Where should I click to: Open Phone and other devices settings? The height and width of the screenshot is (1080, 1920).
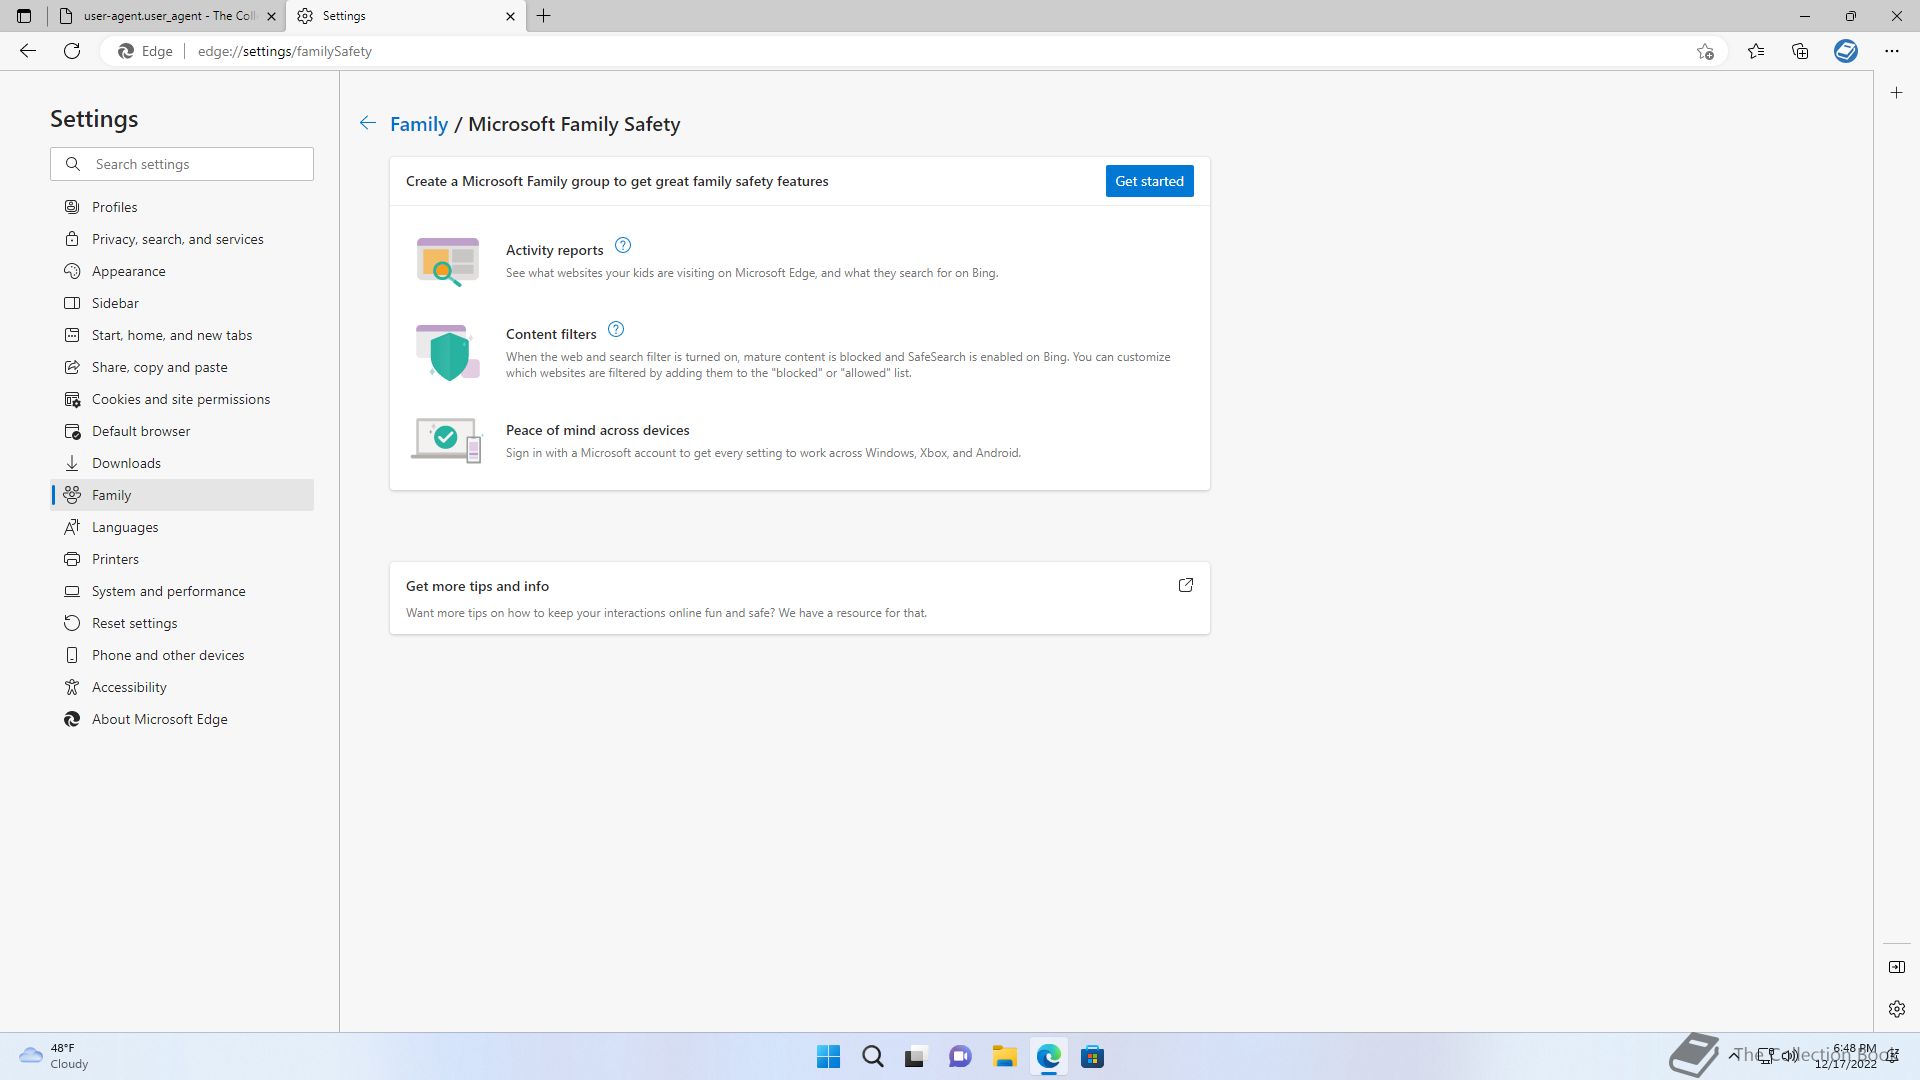click(x=182, y=655)
